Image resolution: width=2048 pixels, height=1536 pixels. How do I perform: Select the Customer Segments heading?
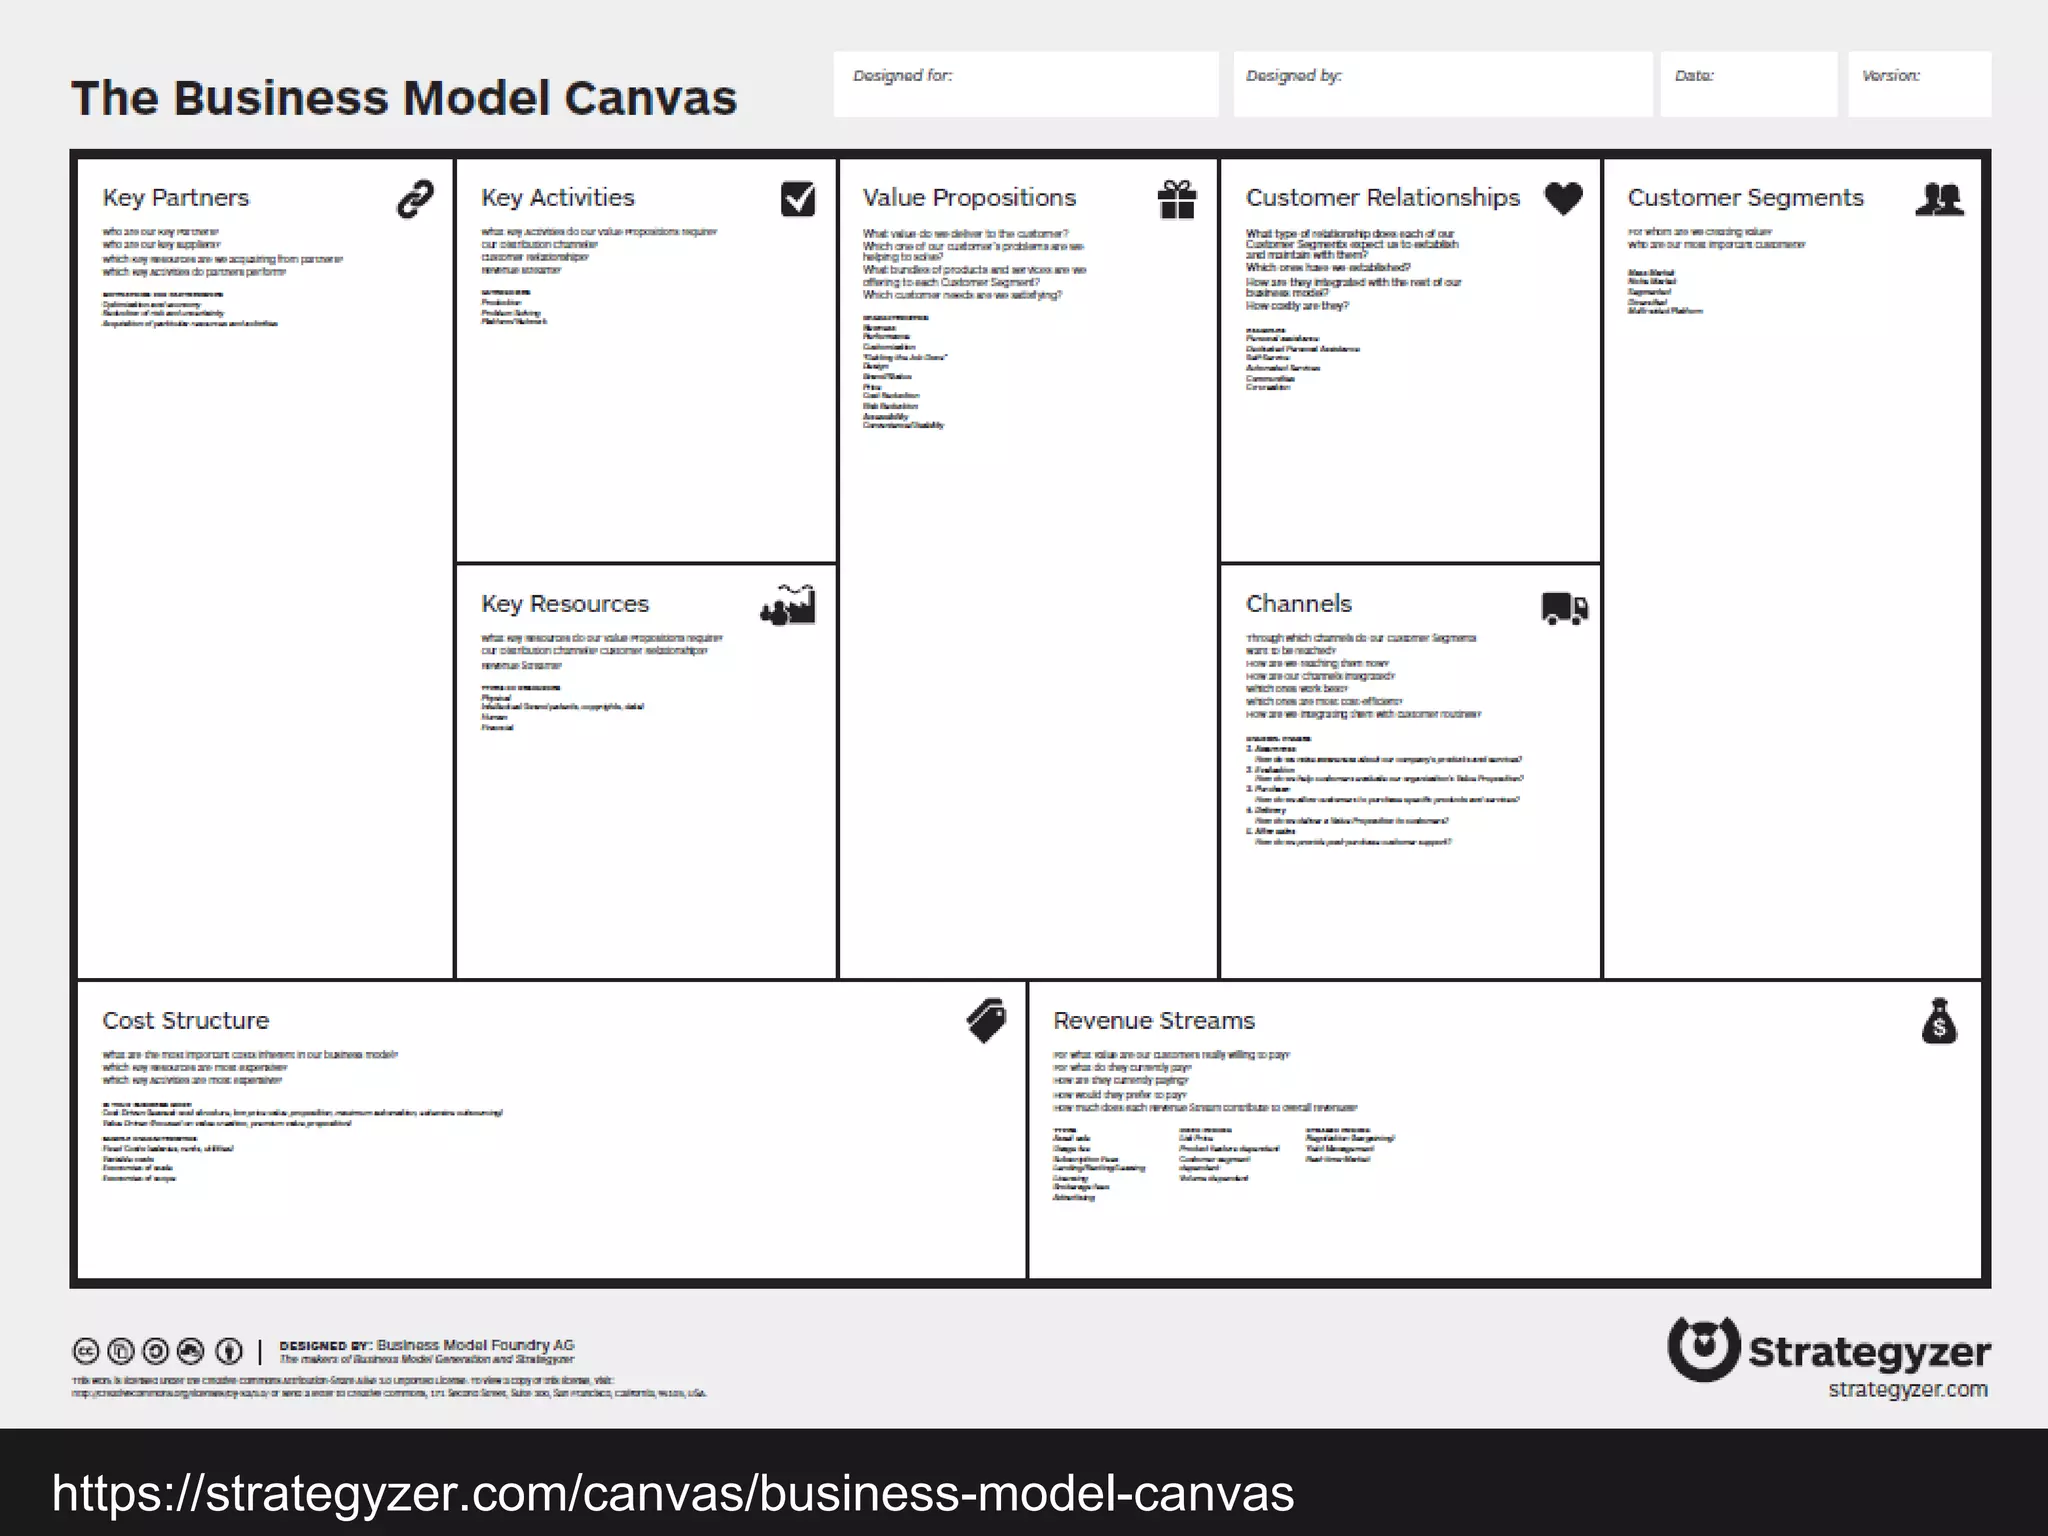[1746, 197]
